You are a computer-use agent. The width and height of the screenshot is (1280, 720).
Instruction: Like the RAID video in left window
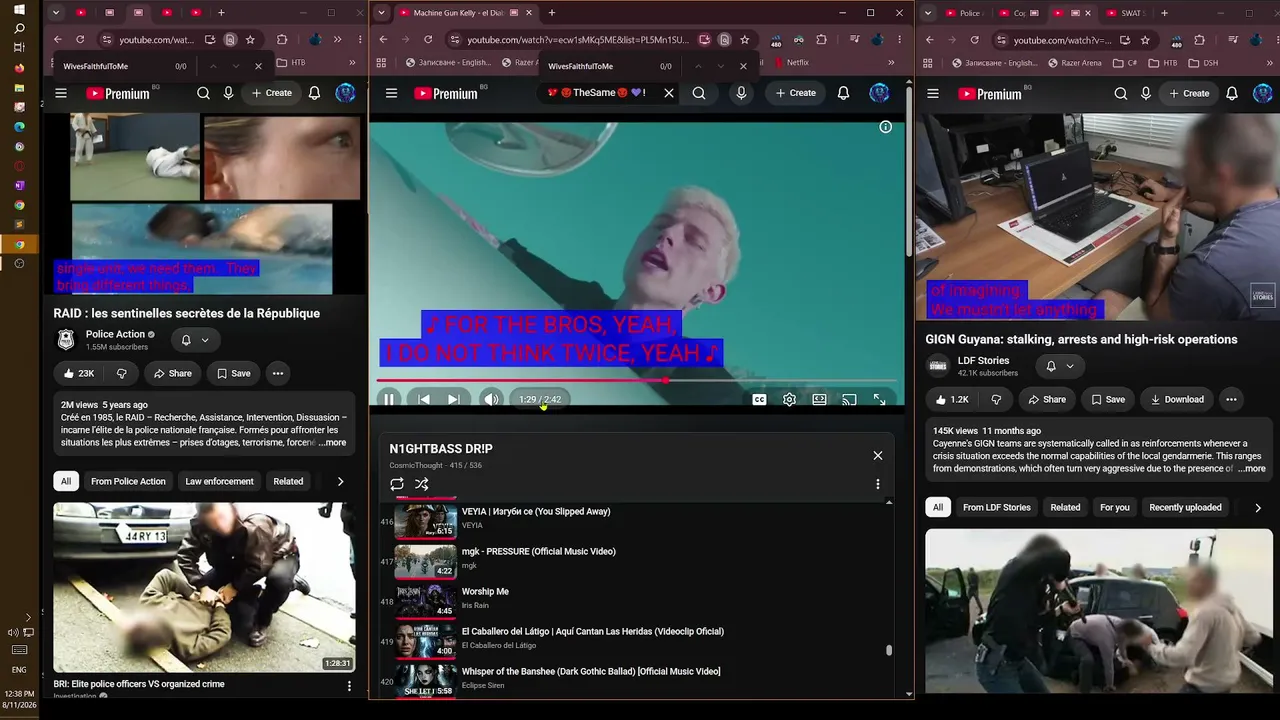(78, 373)
